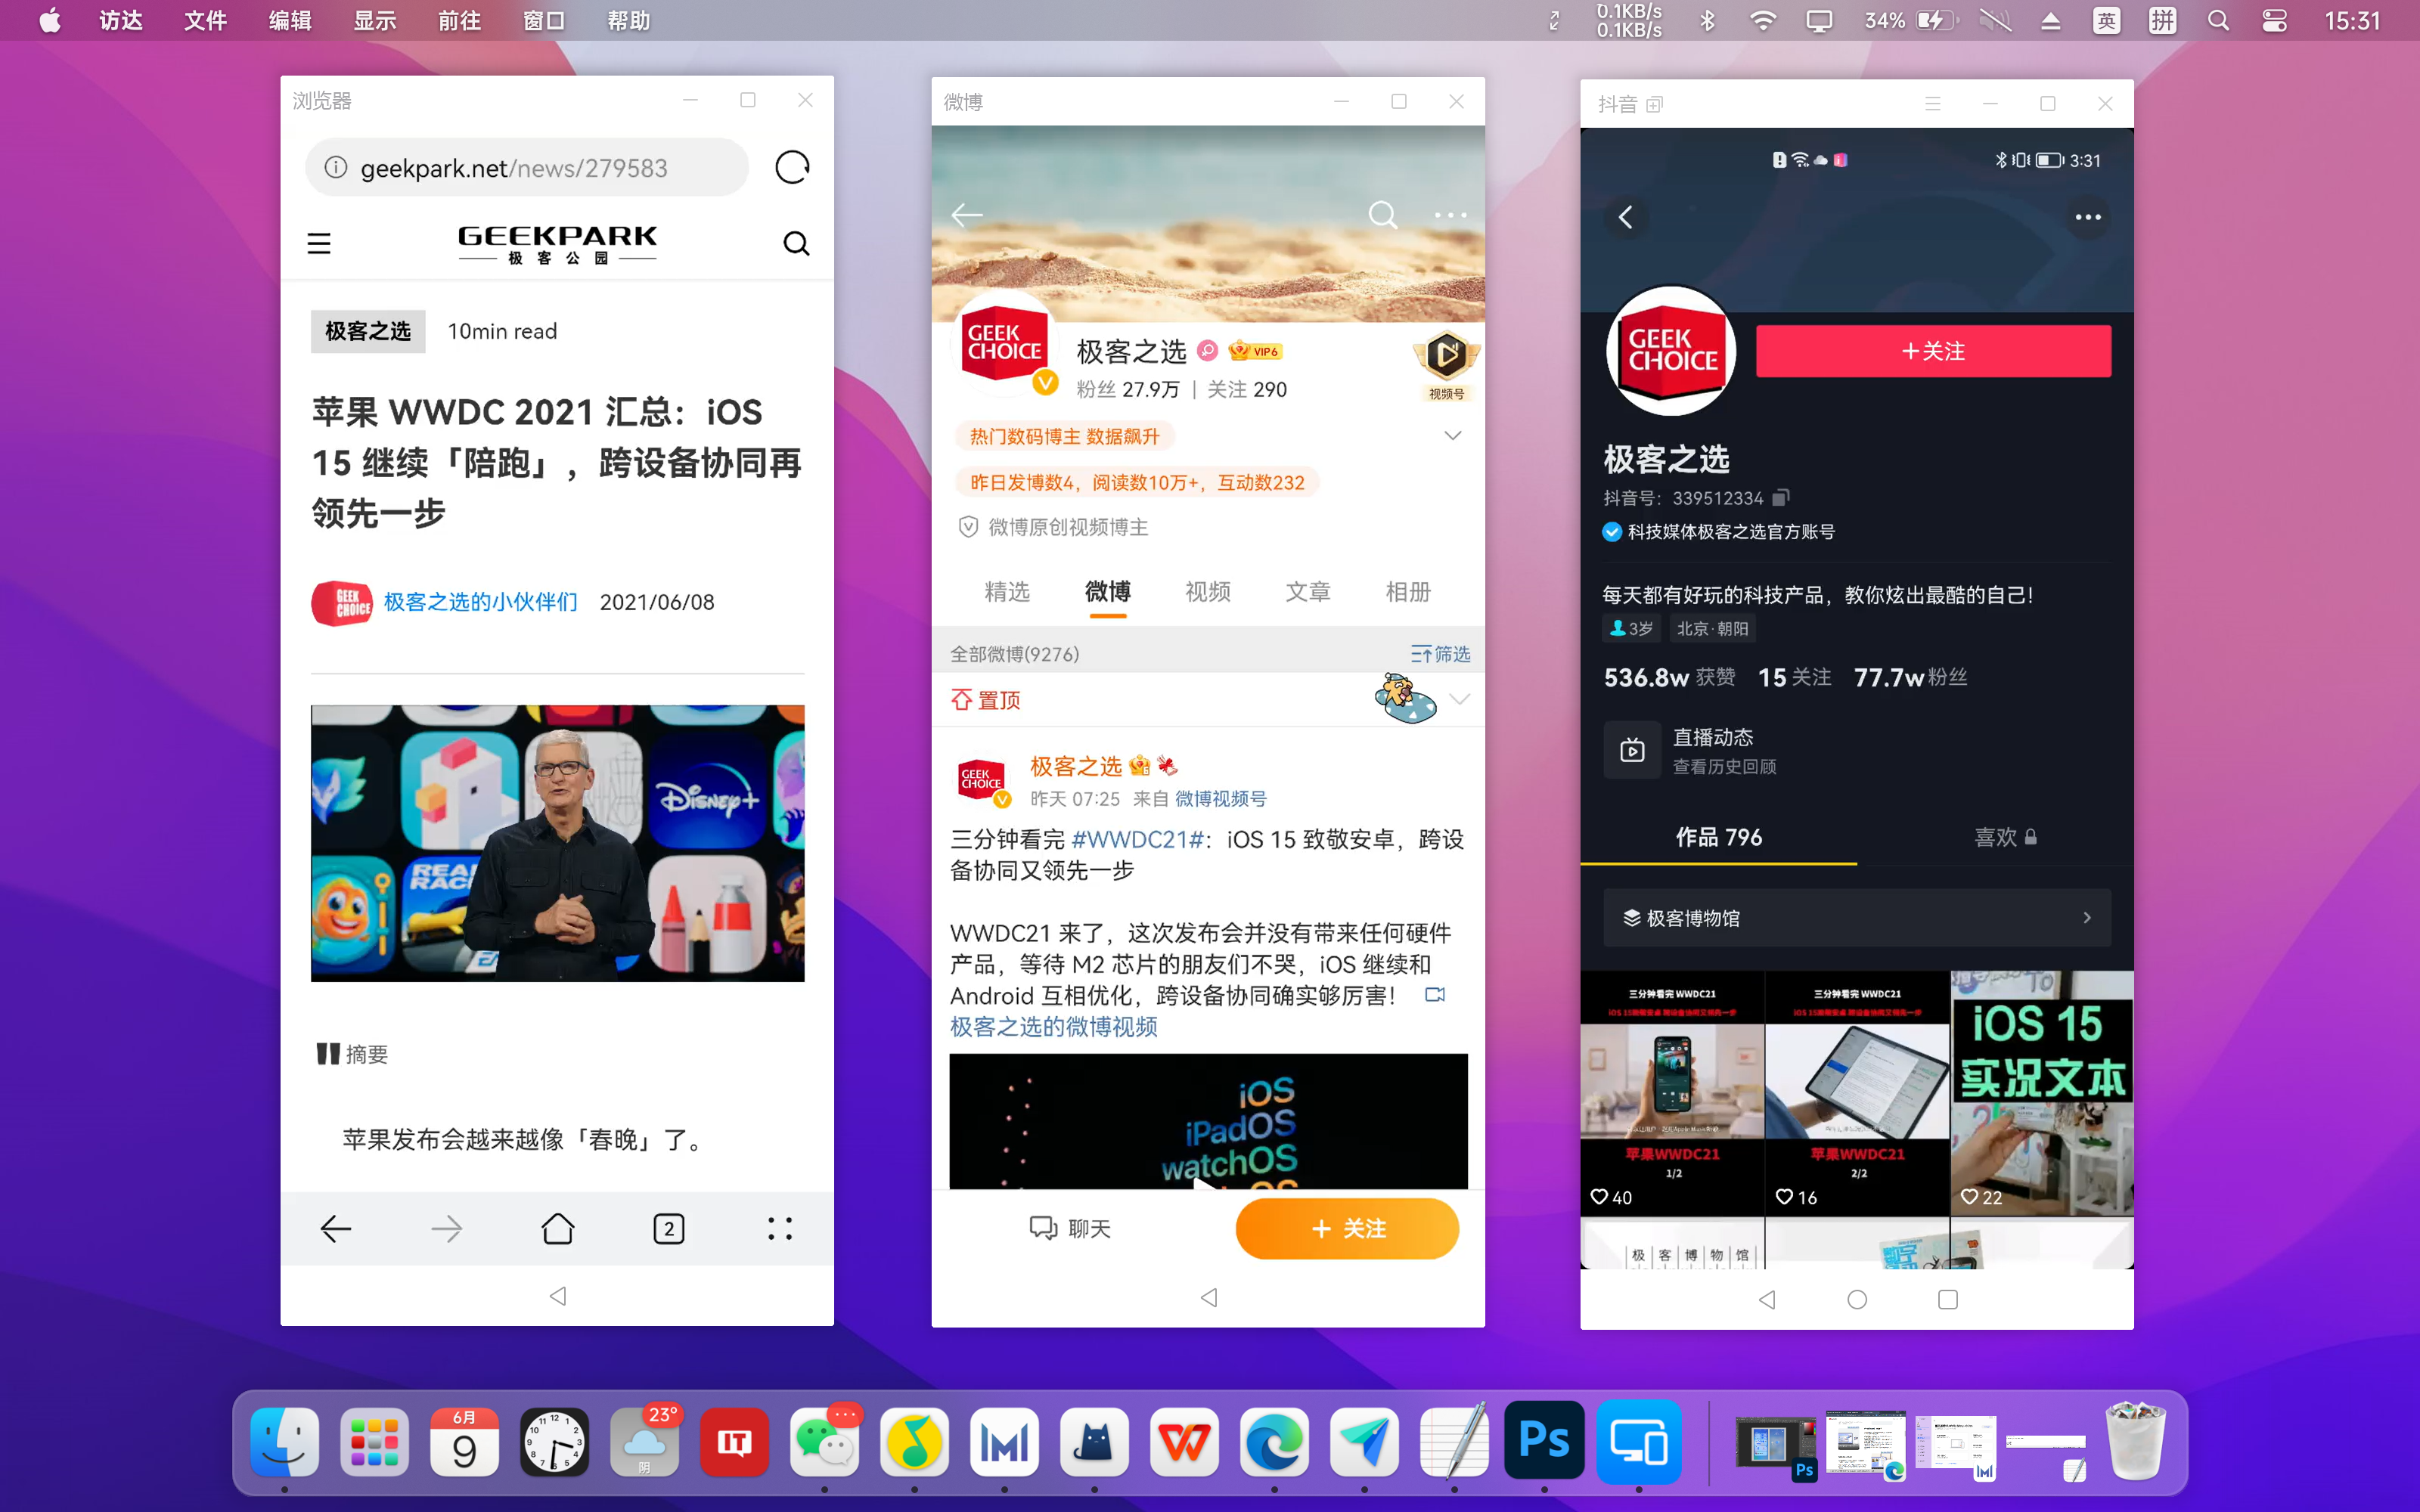Copy the Douyin ID number
The width and height of the screenshot is (2420, 1512).
(1781, 497)
